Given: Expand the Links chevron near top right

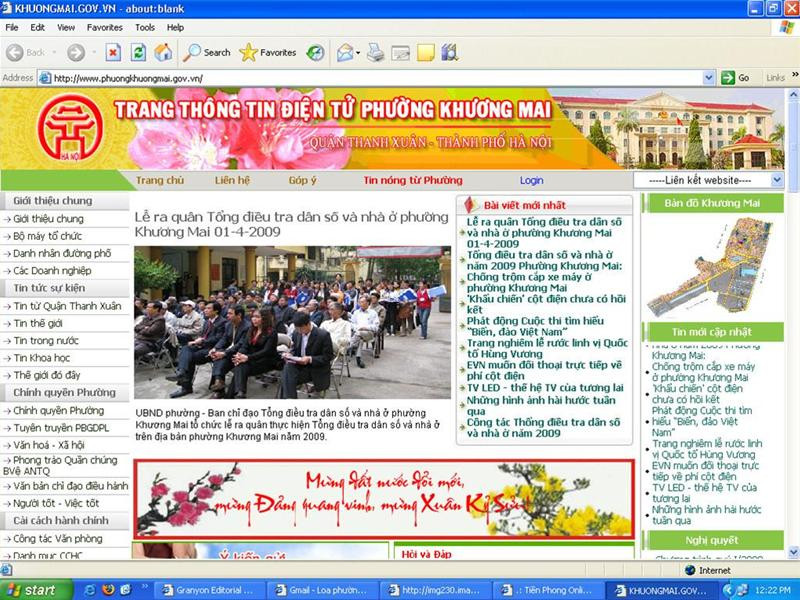Looking at the screenshot, I should 793,75.
